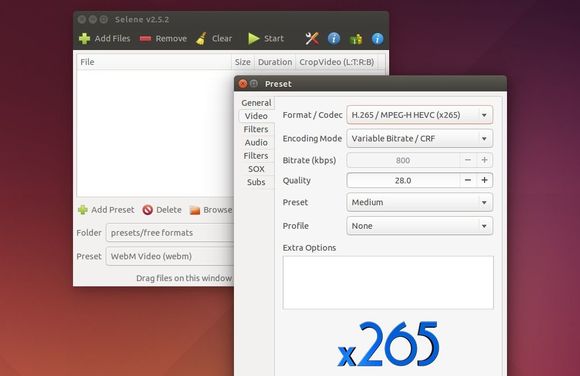Image resolution: width=580 pixels, height=376 pixels.
Task: Click the x265 logo image
Action: [x=388, y=344]
